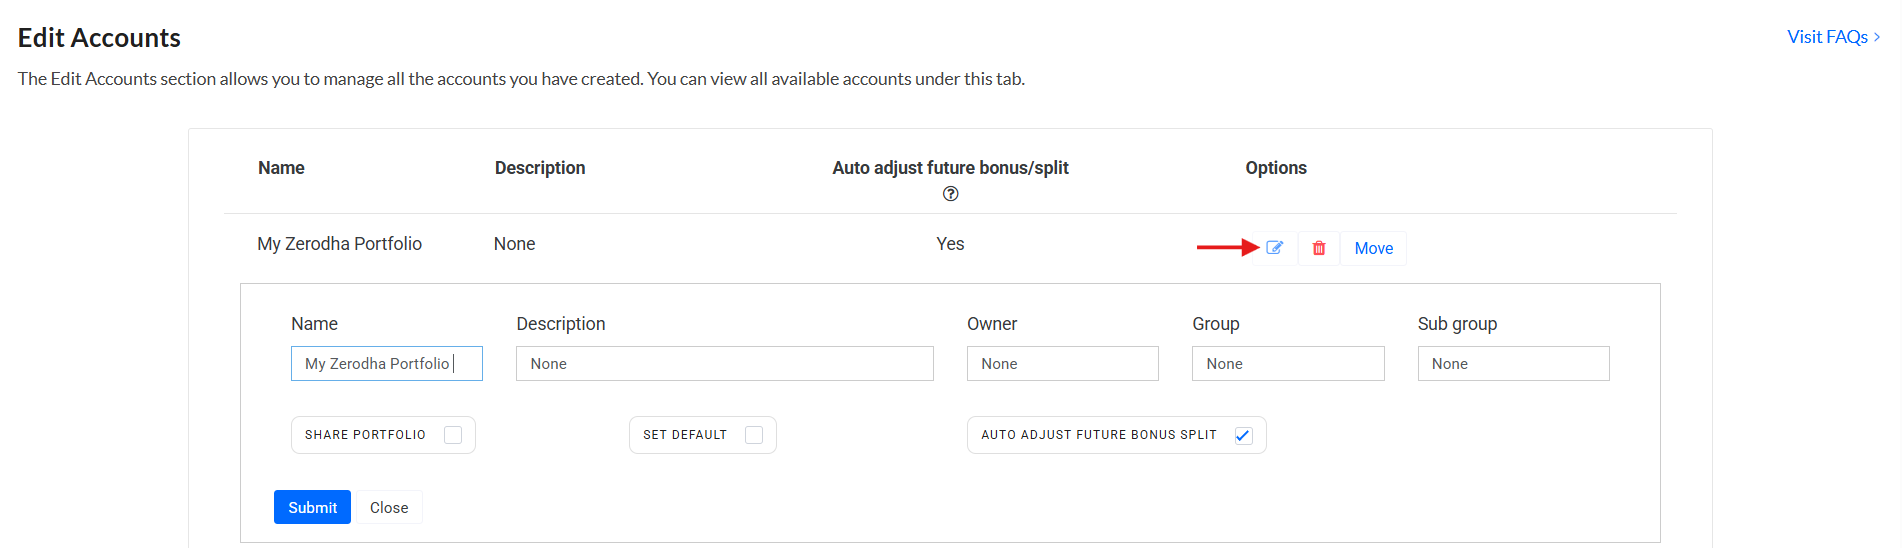Screen dimensions: 1902x548
Task: Click the Name column header in the table
Action: [x=281, y=168]
